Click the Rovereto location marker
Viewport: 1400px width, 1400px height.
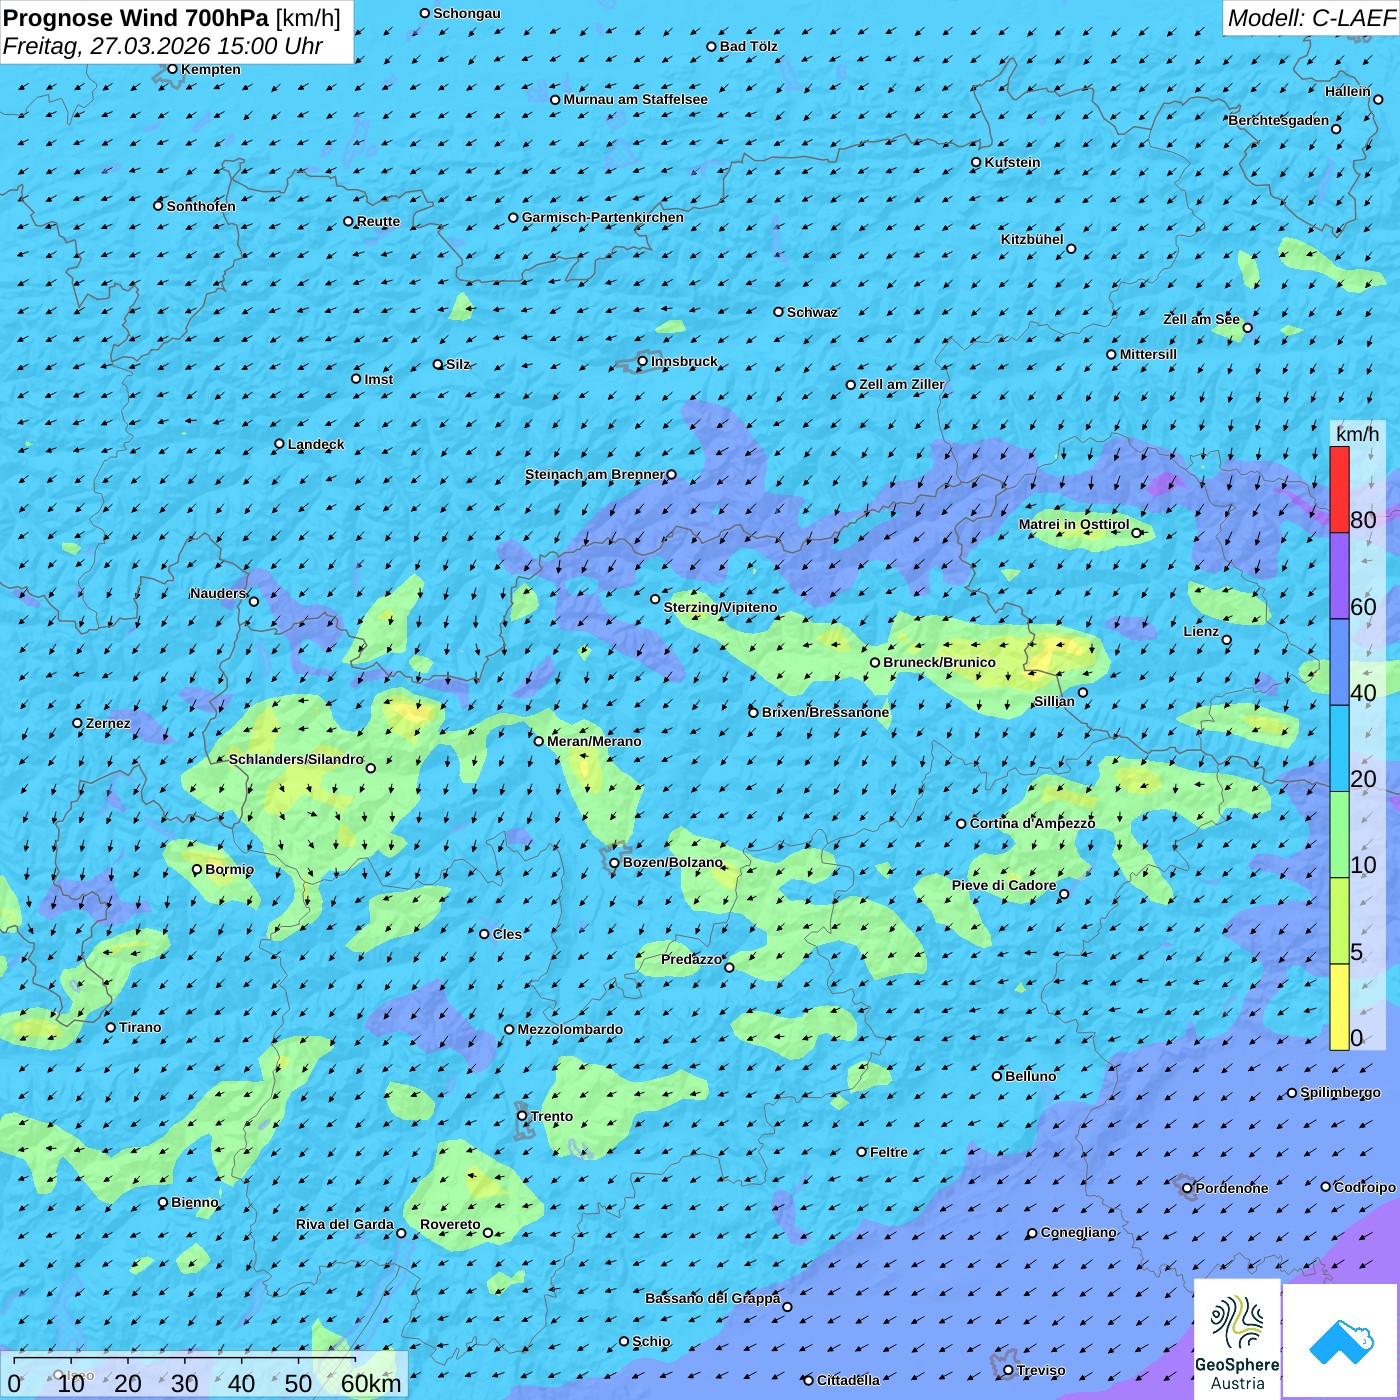coord(488,1233)
